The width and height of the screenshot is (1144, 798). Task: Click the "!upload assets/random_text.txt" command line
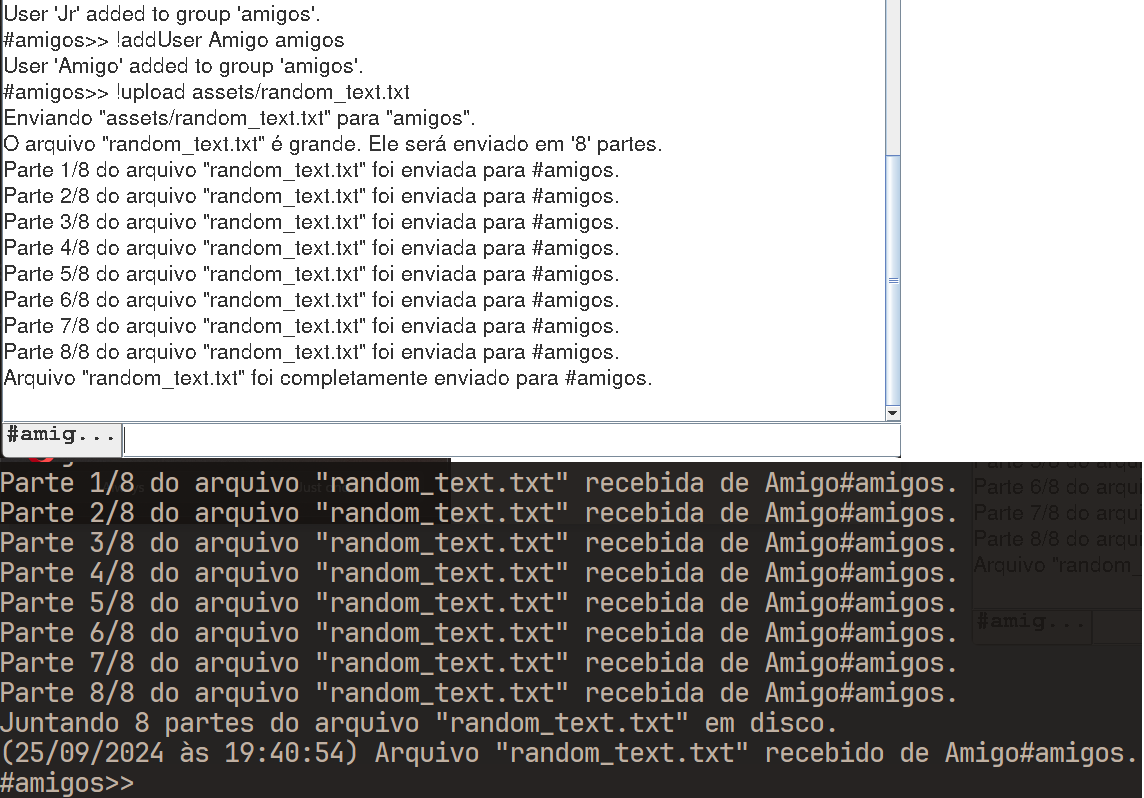pyautogui.click(x=206, y=93)
